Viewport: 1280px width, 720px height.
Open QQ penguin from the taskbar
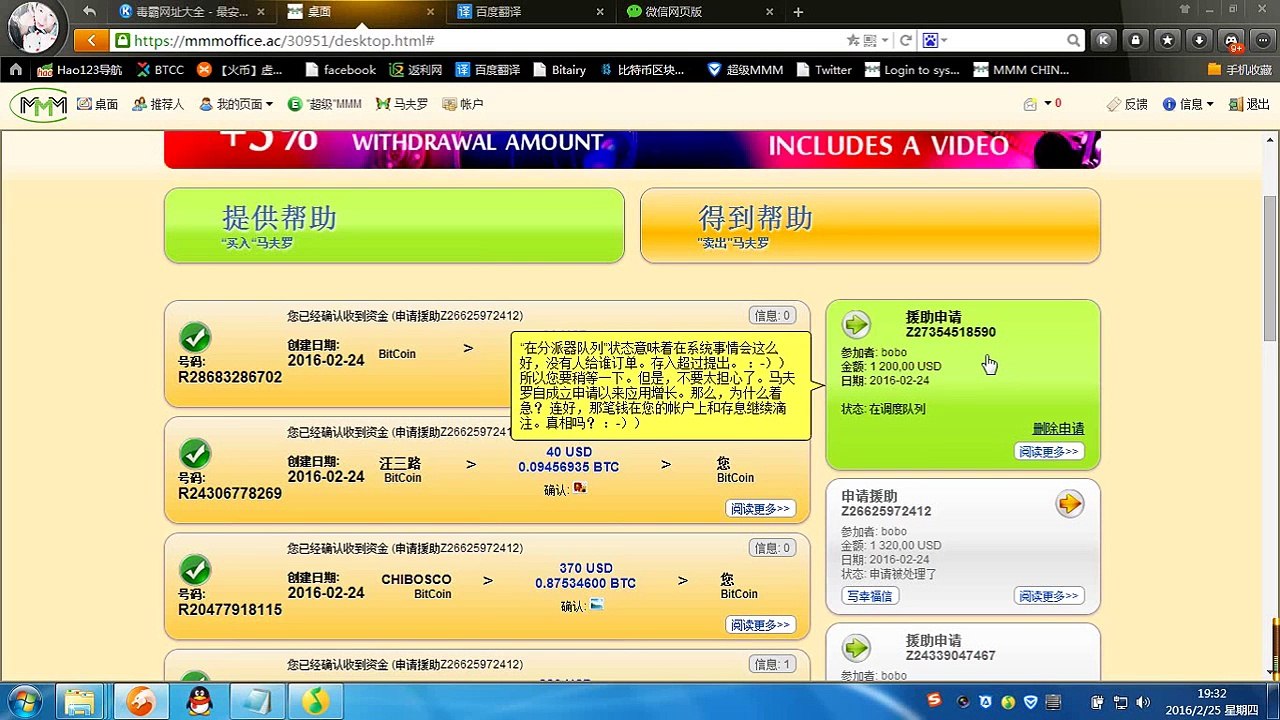(200, 701)
